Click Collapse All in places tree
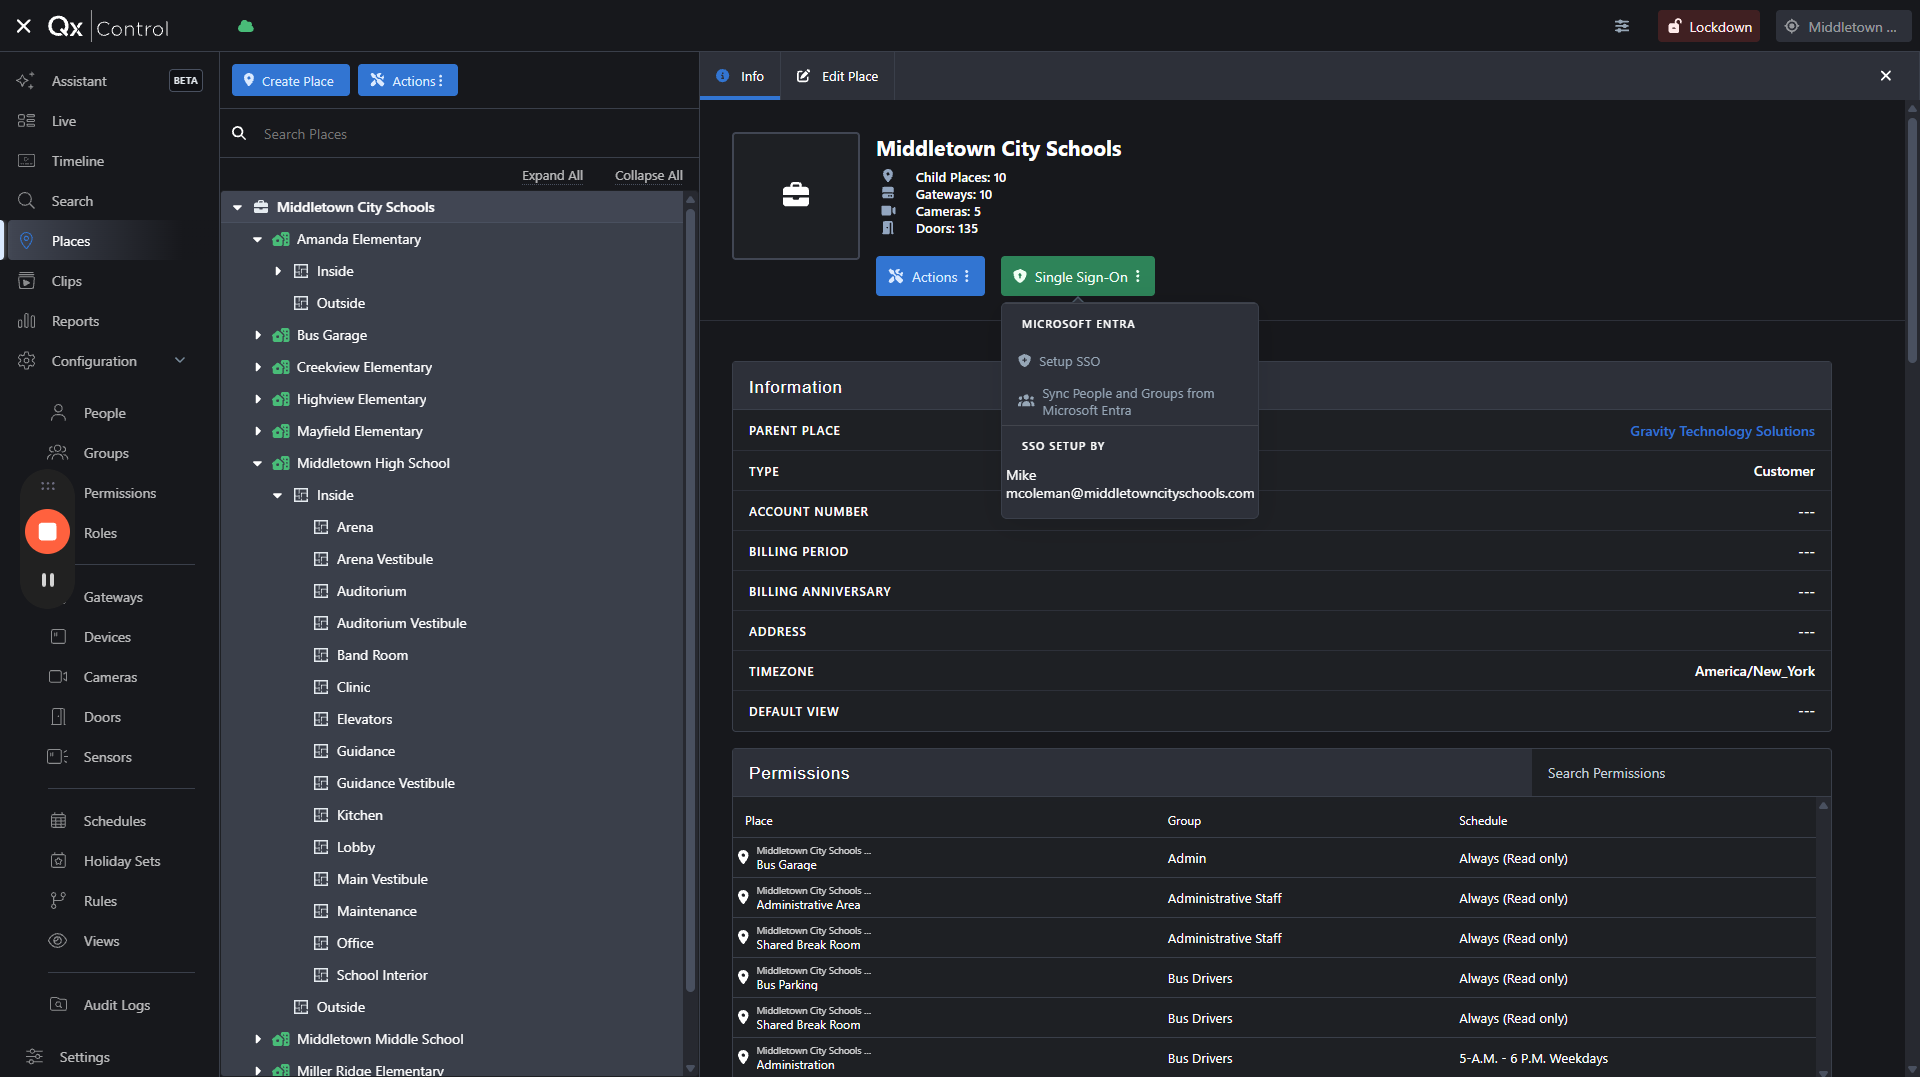Viewport: 1920px width, 1077px height. (649, 175)
